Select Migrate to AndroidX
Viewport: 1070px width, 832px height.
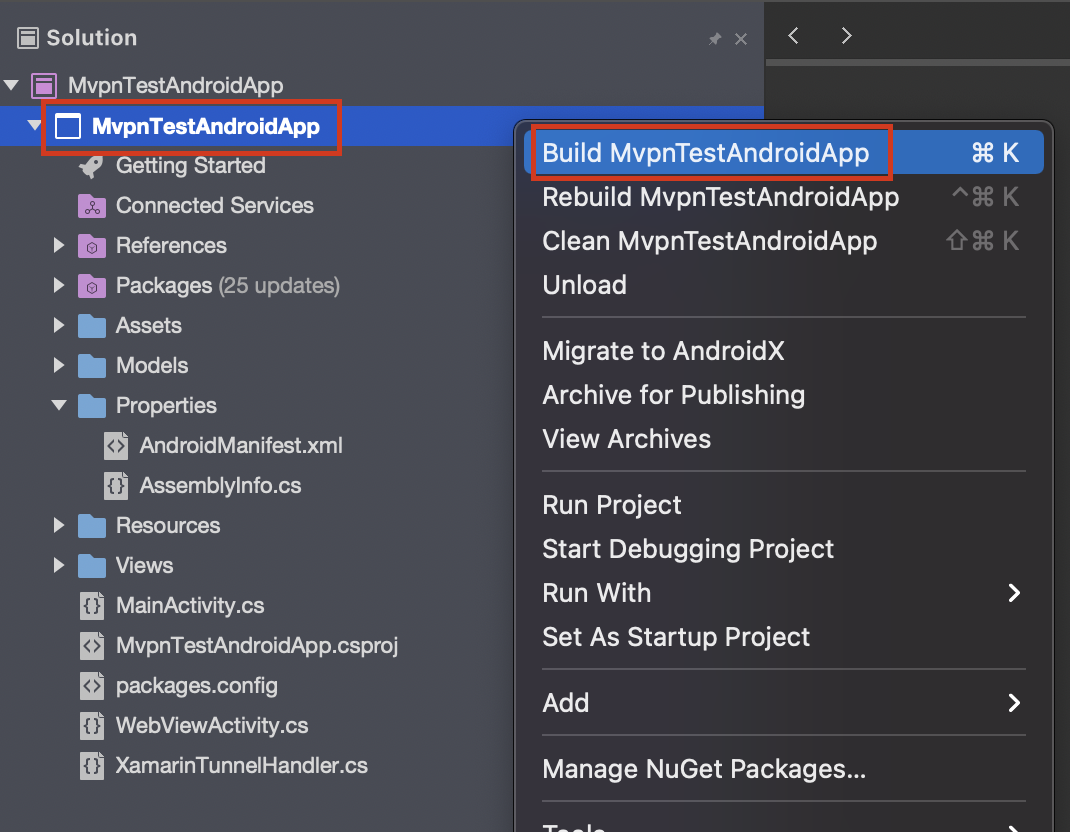[783, 351]
